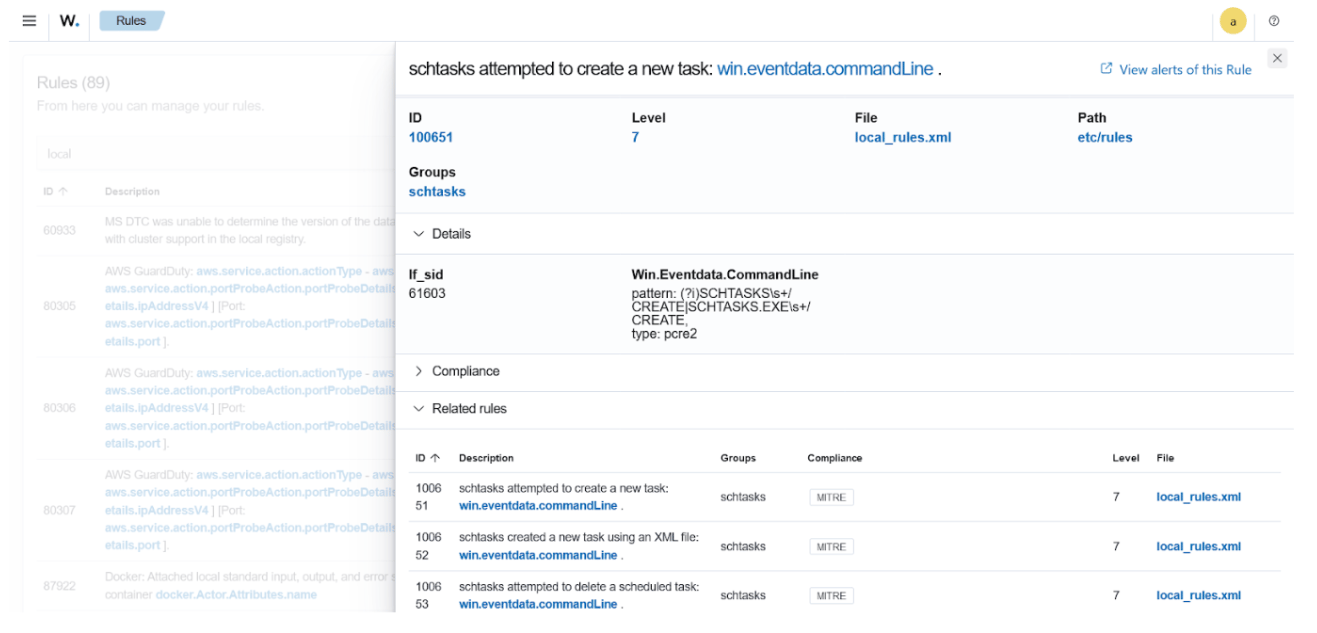Click the Wazuh logo icon
This screenshot has width=1317, height=633.
[x=69, y=21]
